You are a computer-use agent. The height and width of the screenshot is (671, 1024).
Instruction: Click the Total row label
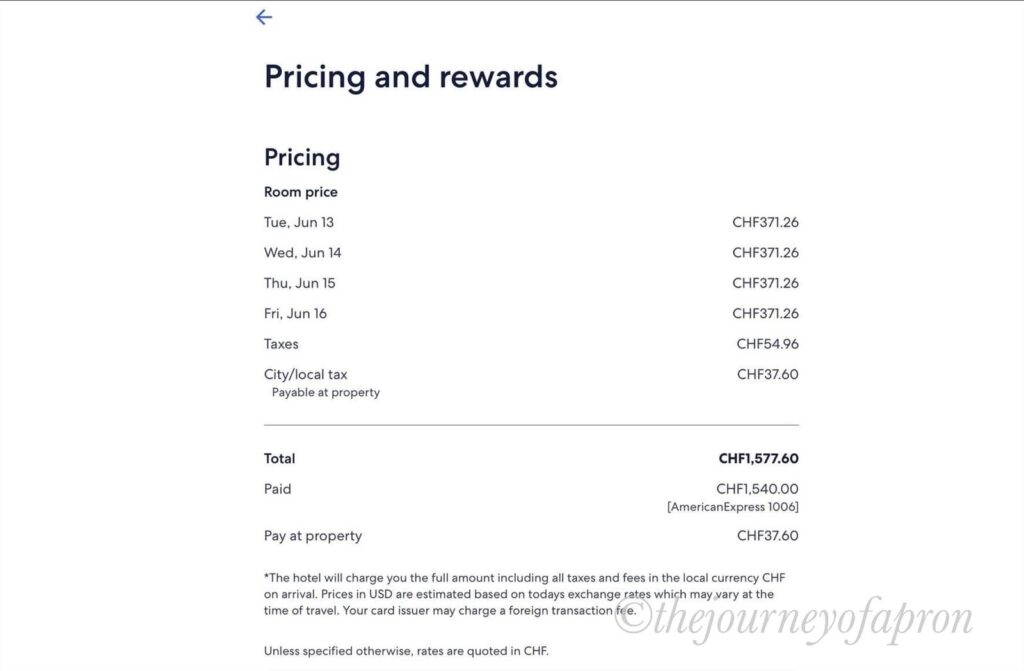(280, 459)
